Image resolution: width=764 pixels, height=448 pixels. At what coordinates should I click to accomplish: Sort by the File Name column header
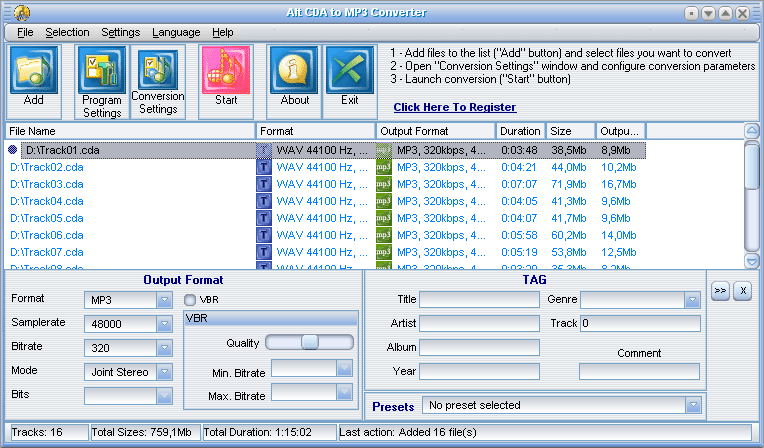coord(131,131)
